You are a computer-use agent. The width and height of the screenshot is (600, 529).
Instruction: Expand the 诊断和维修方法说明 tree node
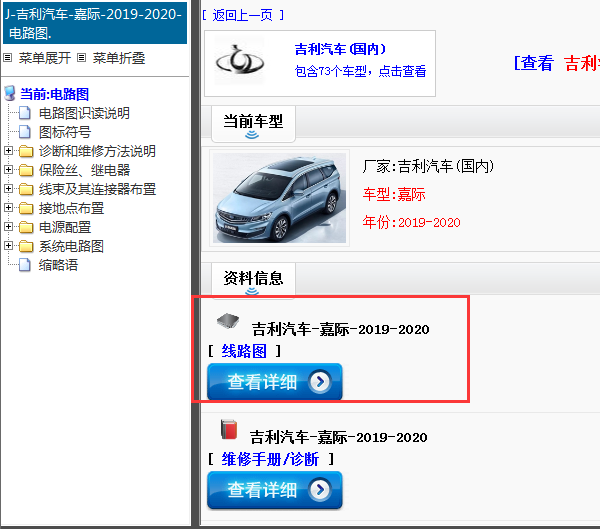(x=8, y=150)
